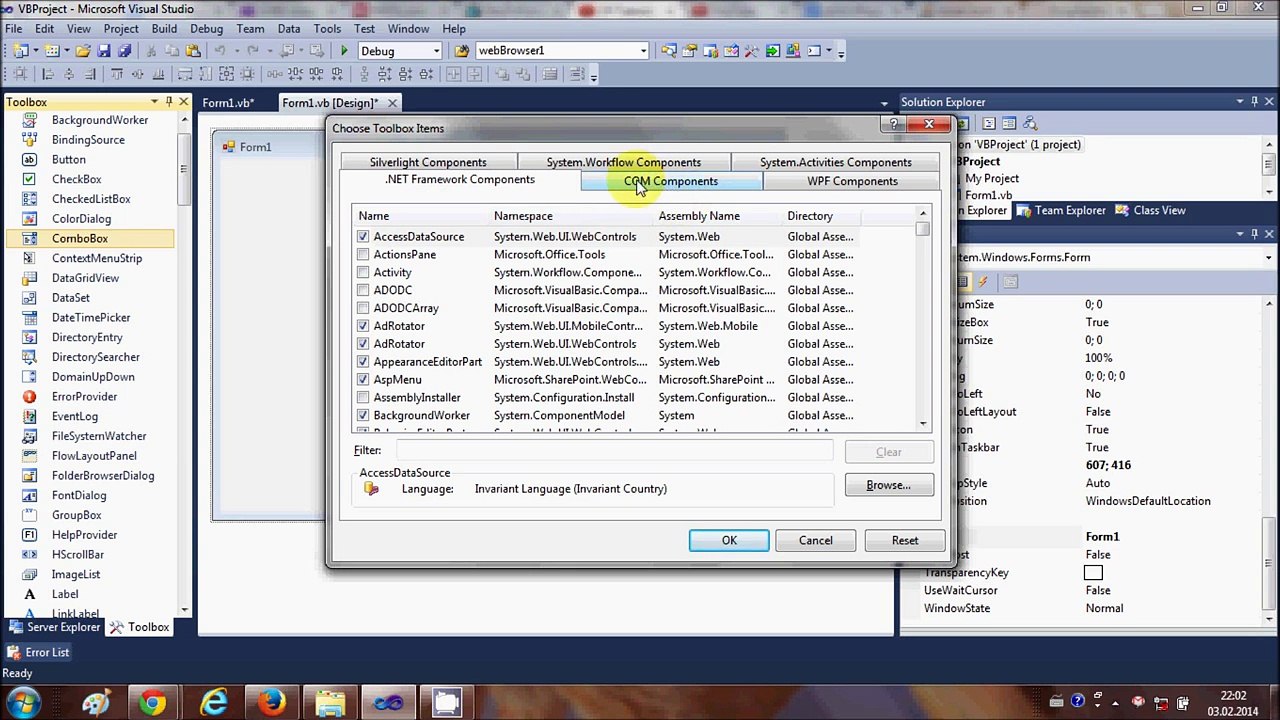Click the Align Rights layout icon

tap(90, 74)
